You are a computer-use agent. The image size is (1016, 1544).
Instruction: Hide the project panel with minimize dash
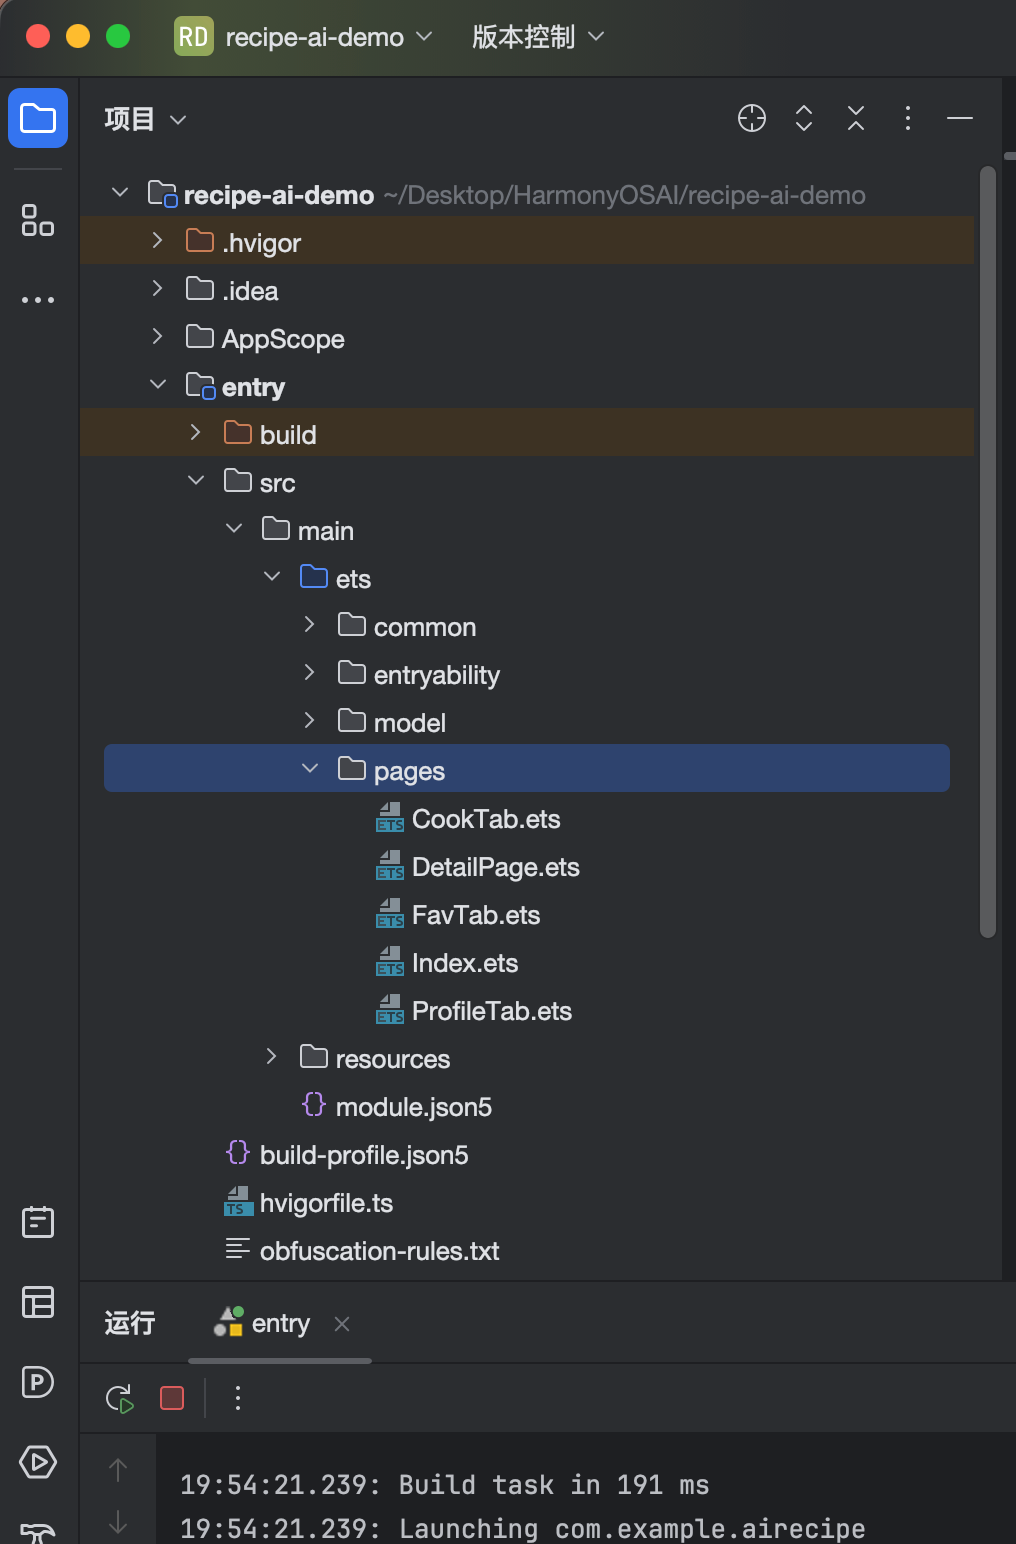tap(960, 118)
